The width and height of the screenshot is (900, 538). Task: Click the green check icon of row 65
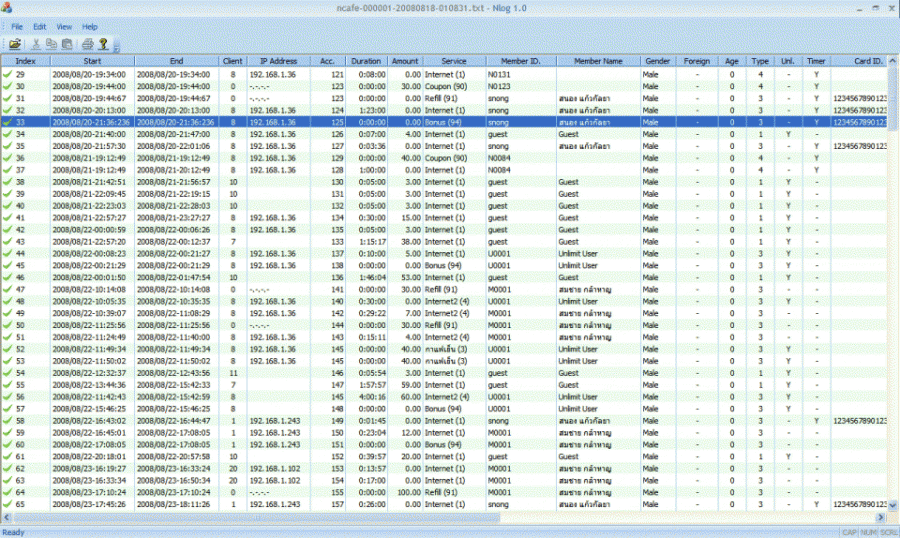pos(7,504)
